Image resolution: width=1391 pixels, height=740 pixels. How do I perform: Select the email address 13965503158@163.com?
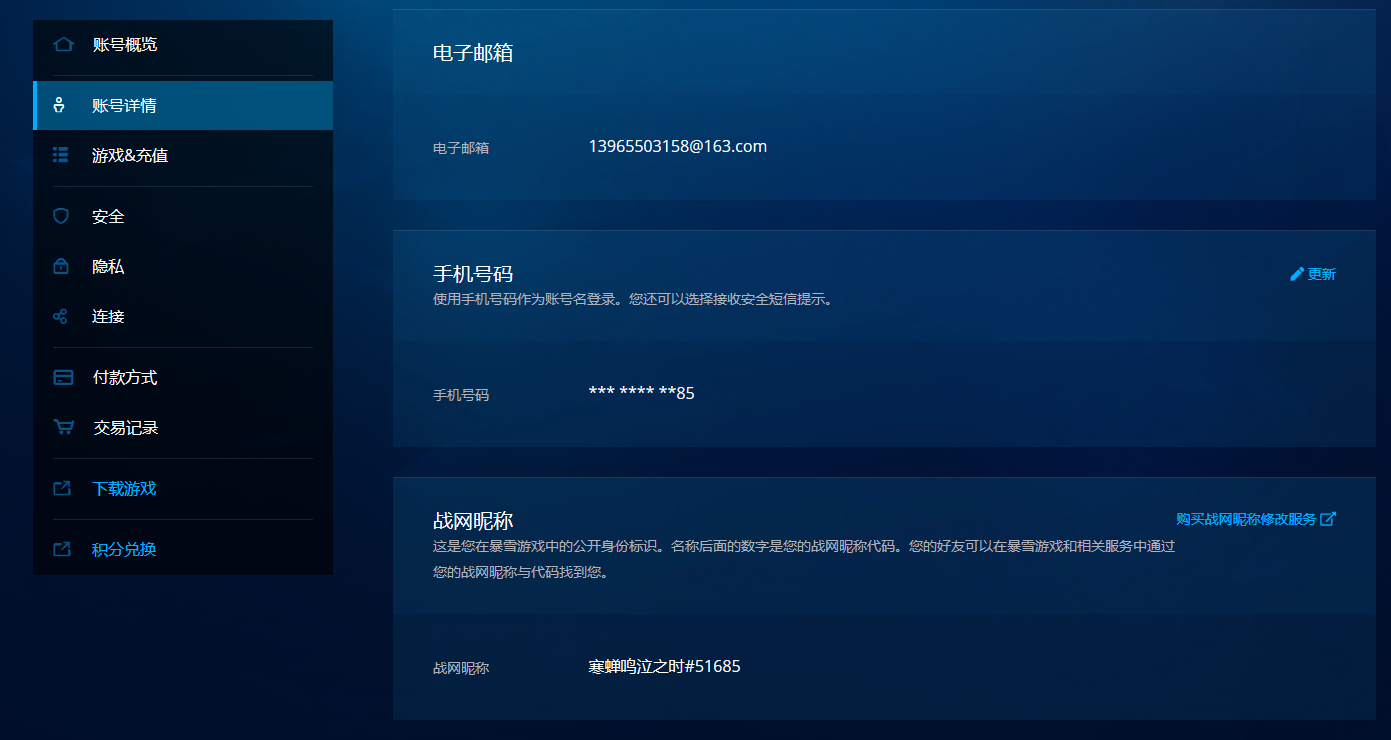click(x=677, y=146)
